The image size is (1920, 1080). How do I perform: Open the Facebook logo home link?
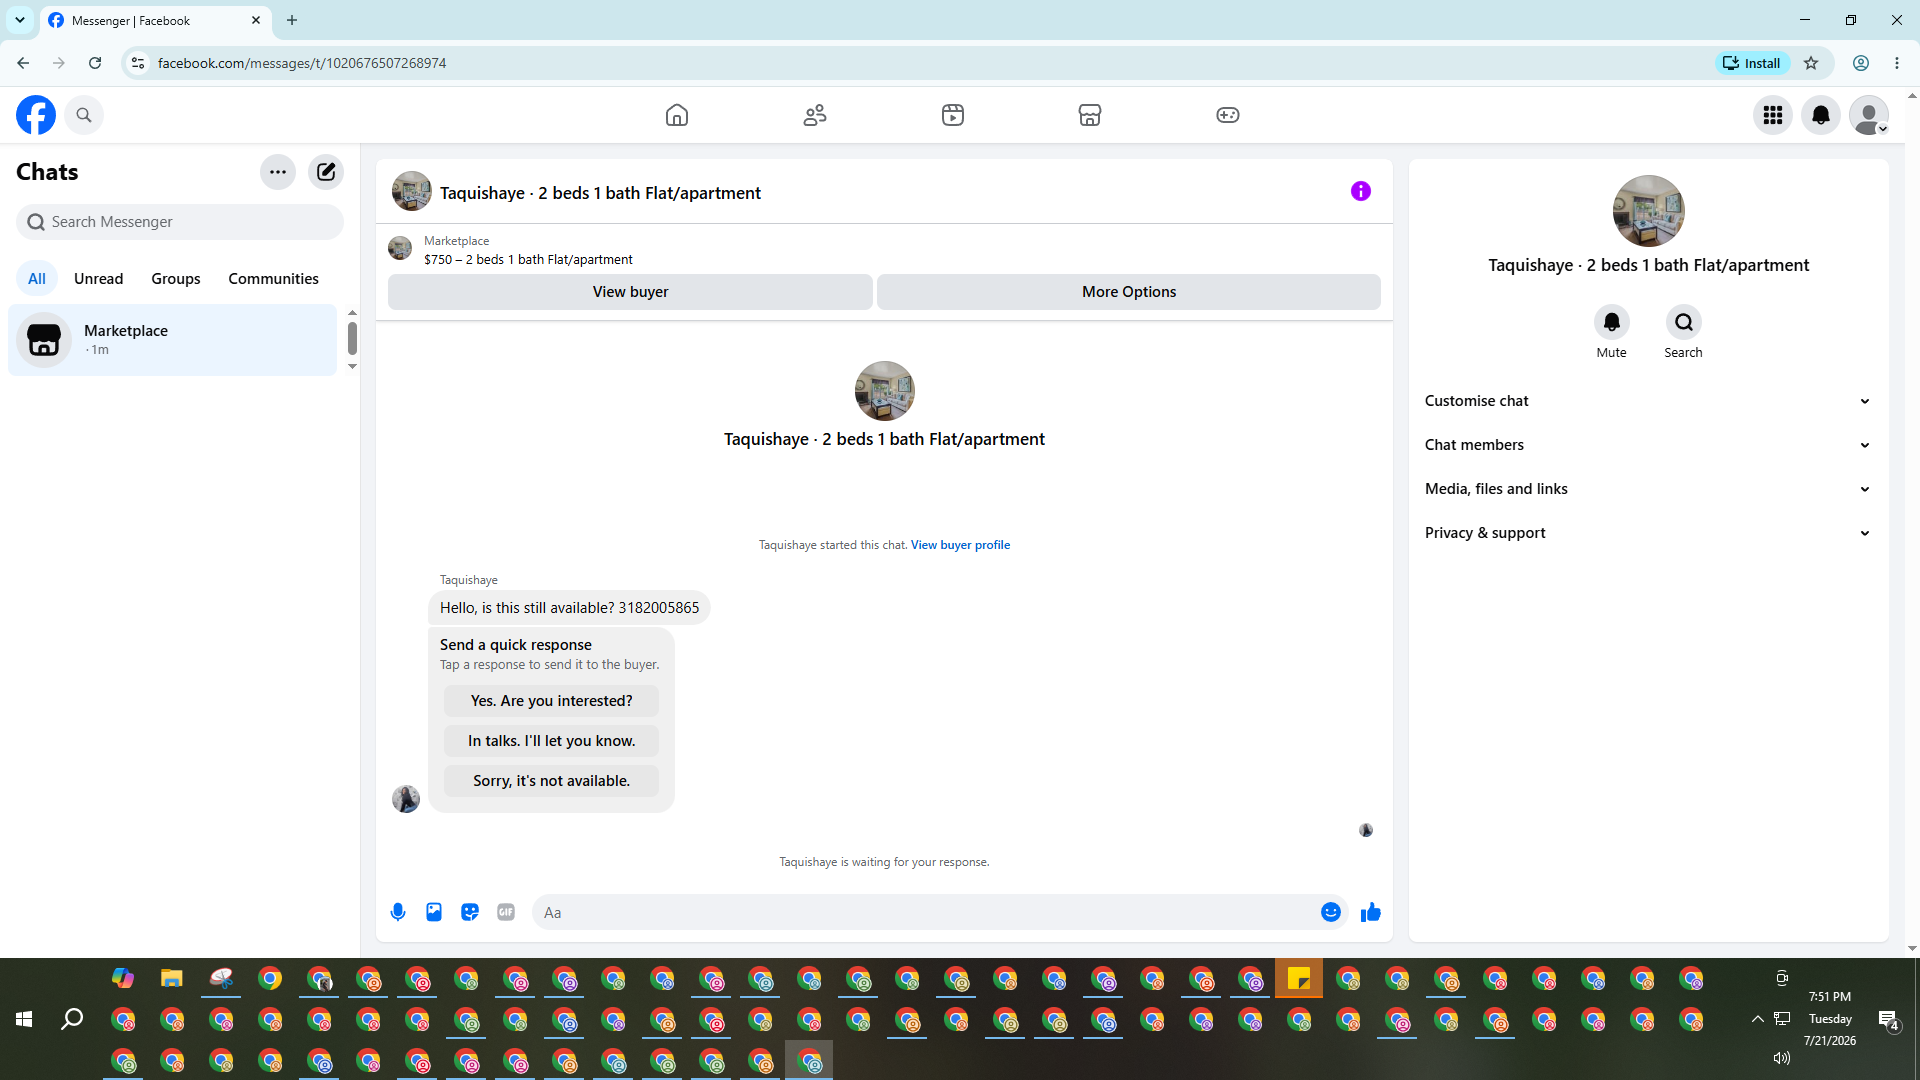[x=36, y=115]
